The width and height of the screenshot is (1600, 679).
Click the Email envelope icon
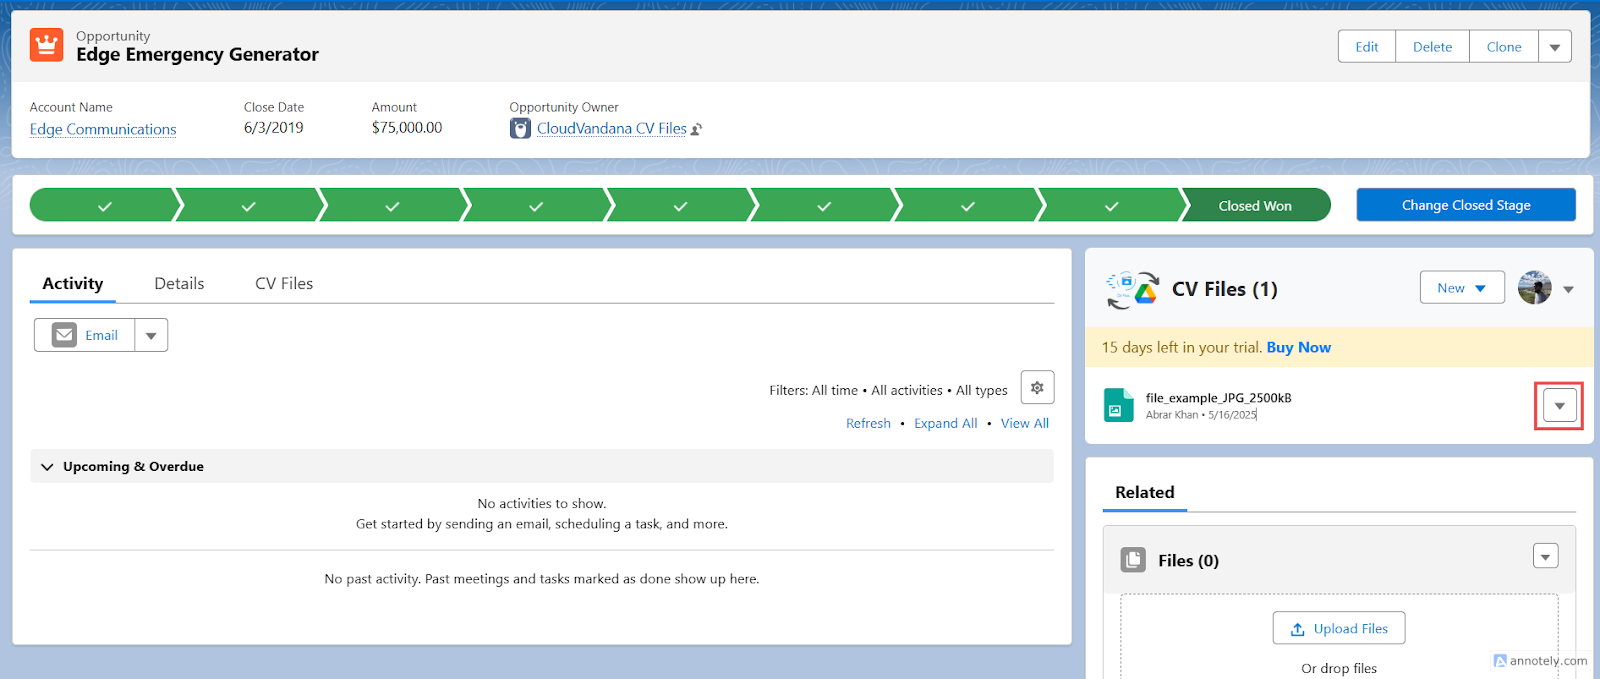pyautogui.click(x=64, y=335)
